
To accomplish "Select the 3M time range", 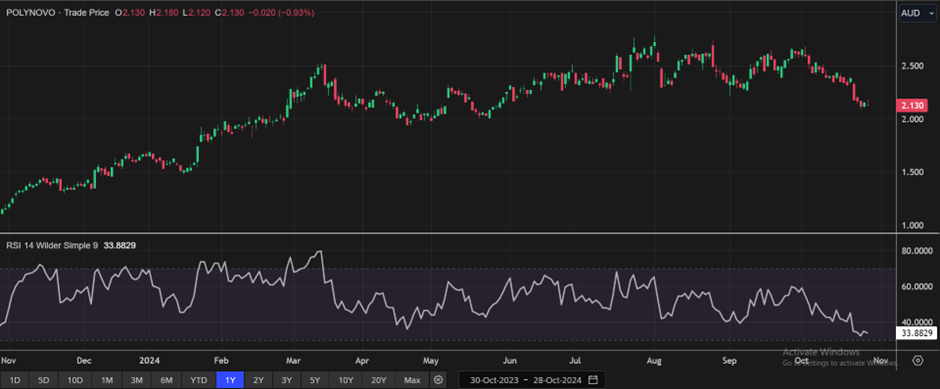I will (137, 380).
